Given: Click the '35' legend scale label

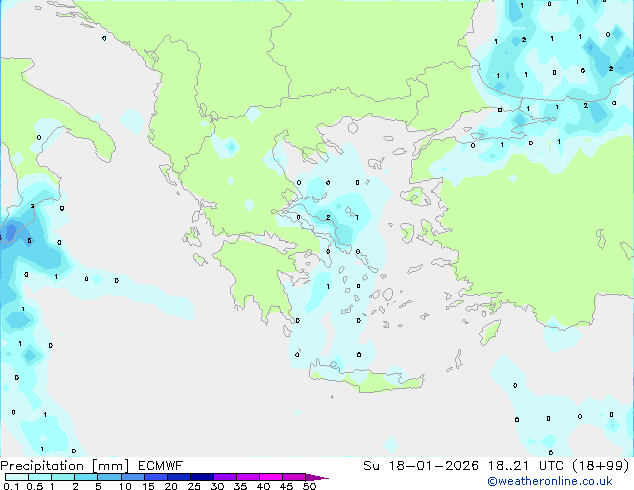Looking at the screenshot, I should pos(240,486).
